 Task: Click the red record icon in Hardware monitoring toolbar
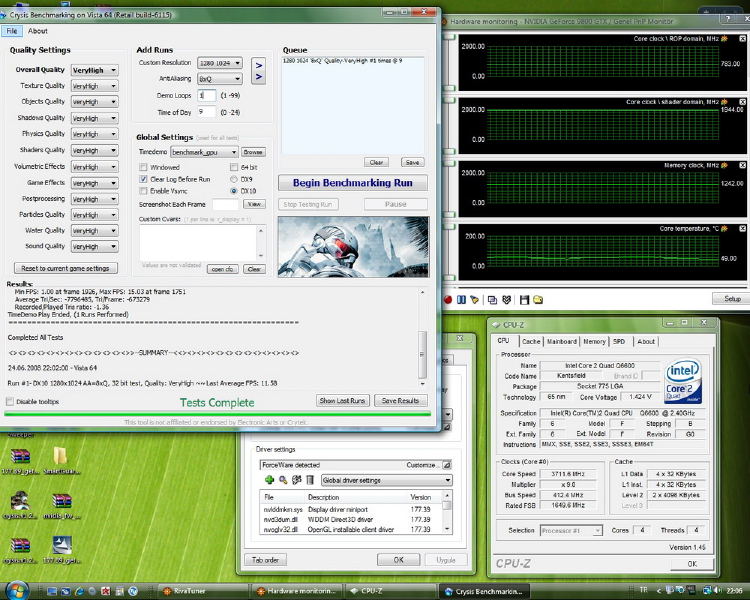(x=448, y=300)
